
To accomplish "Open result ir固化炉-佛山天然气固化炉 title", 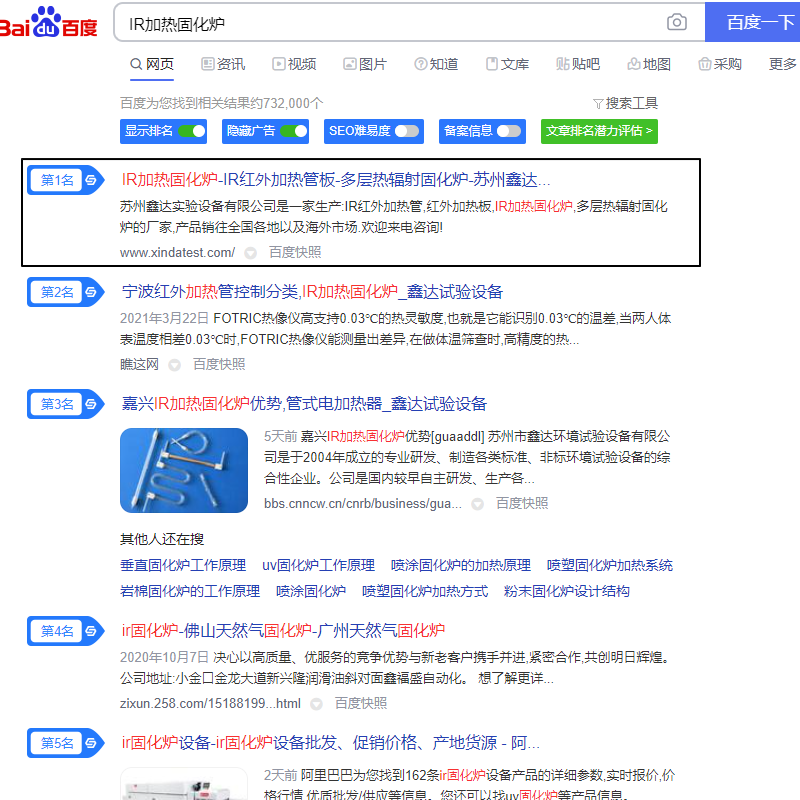I will point(283,631).
